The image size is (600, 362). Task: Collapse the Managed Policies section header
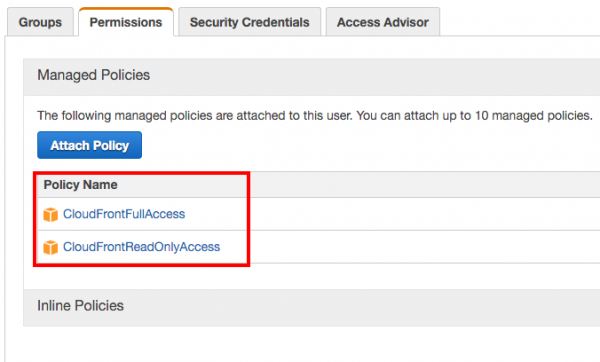coord(311,77)
